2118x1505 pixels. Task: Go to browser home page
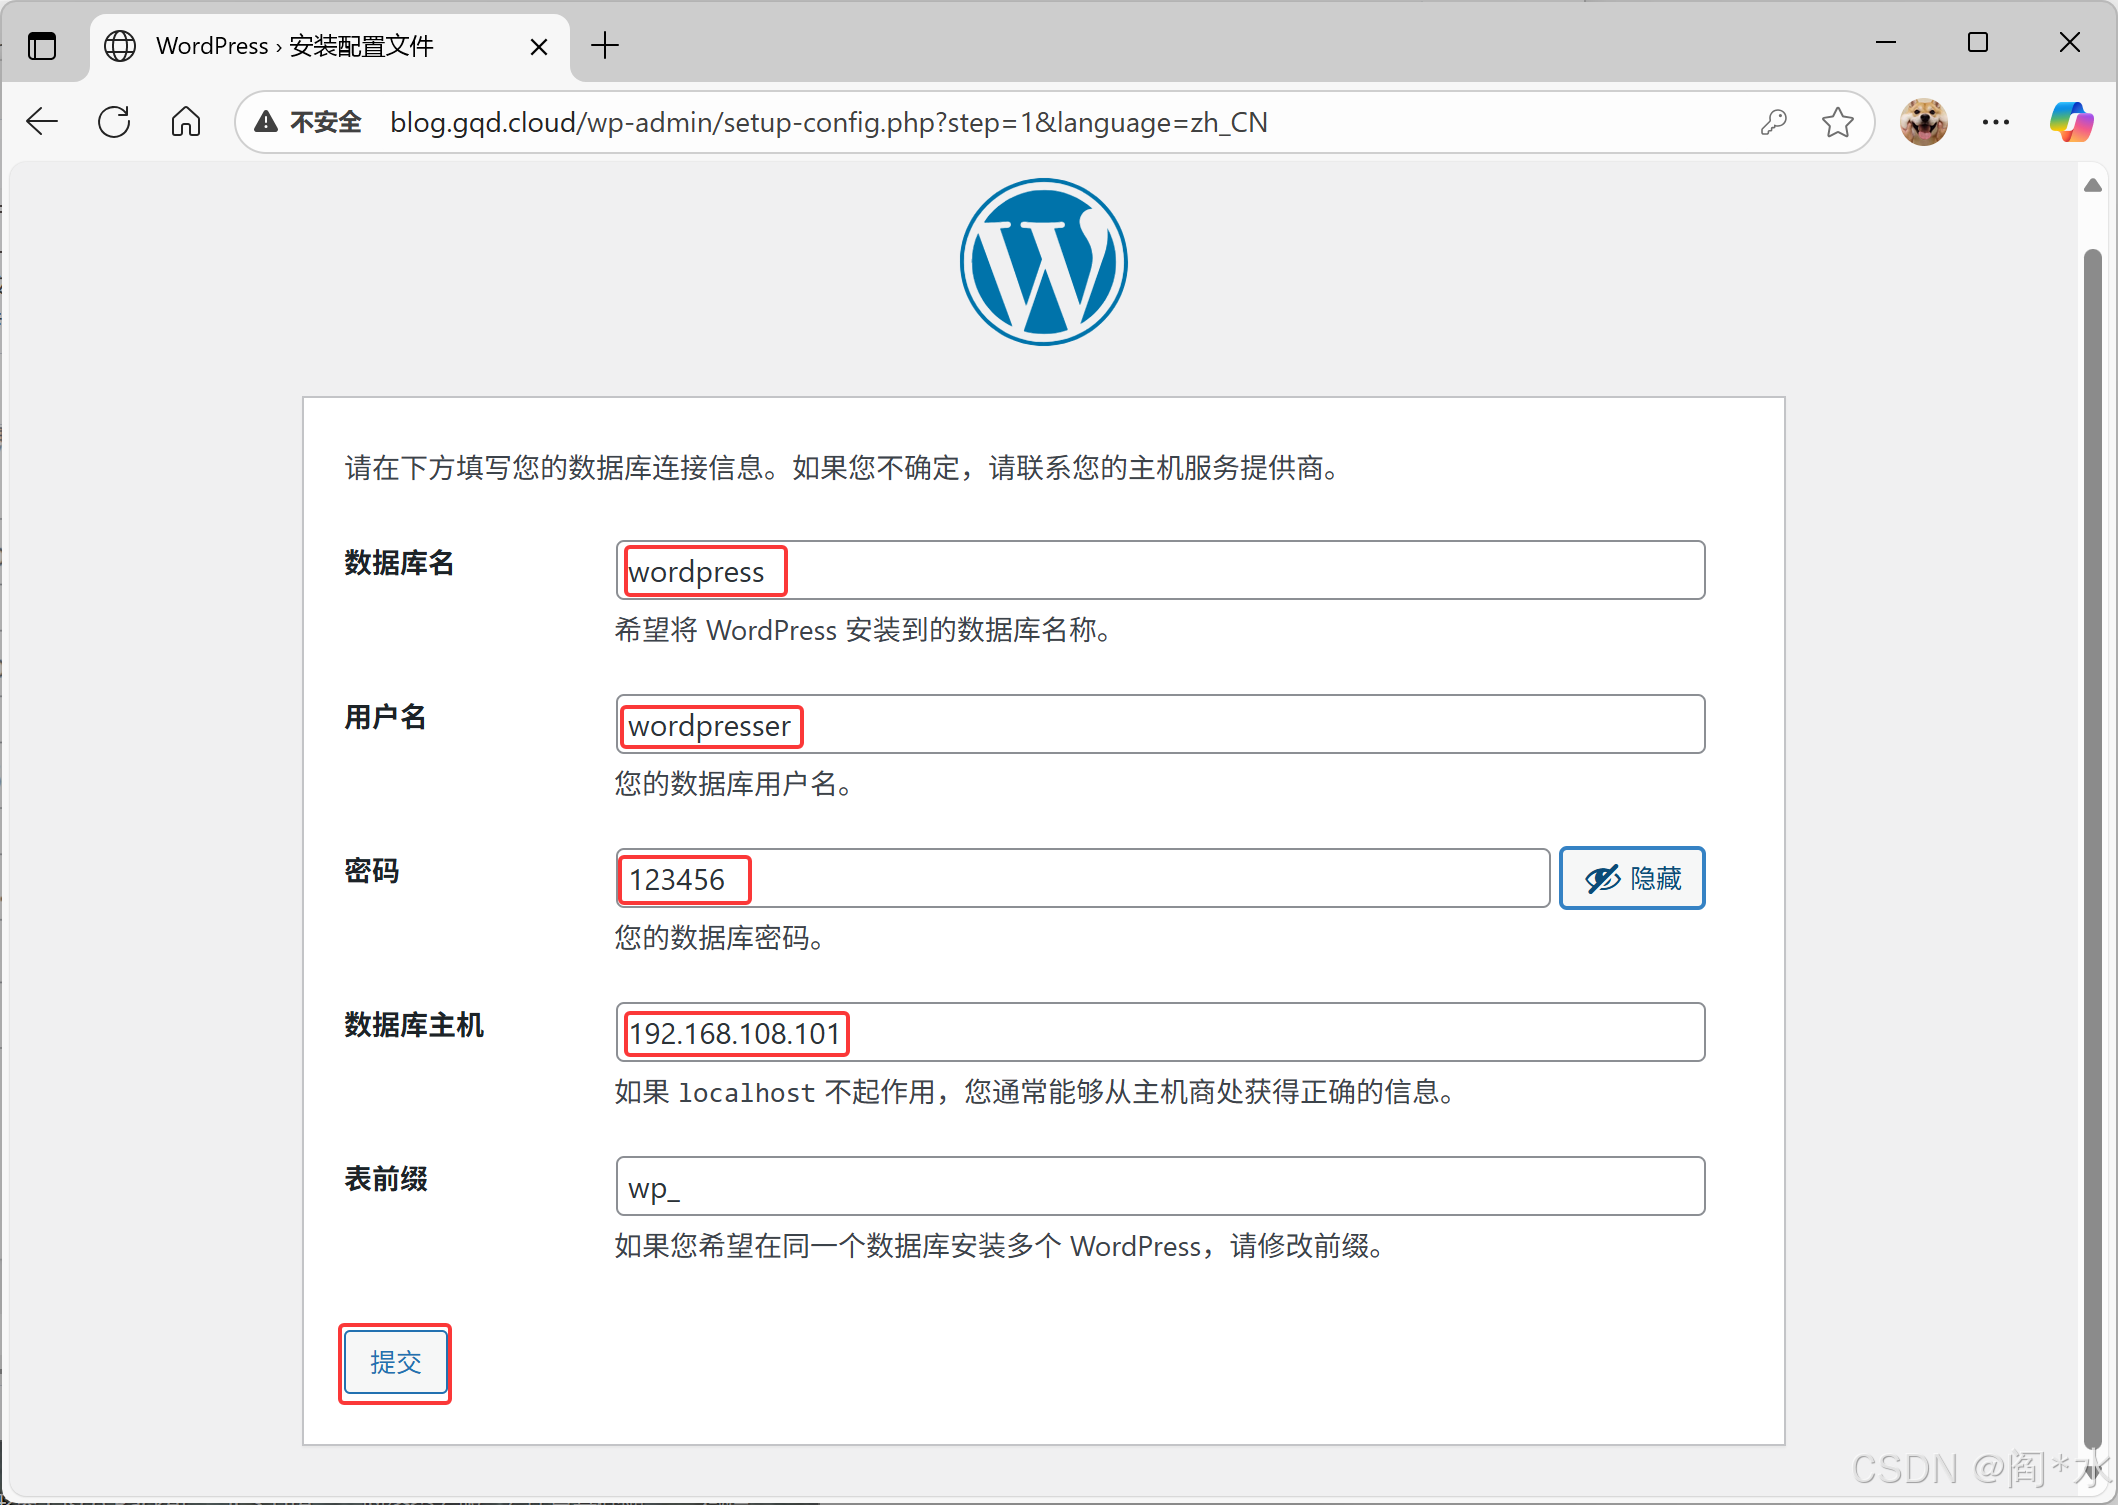(186, 122)
